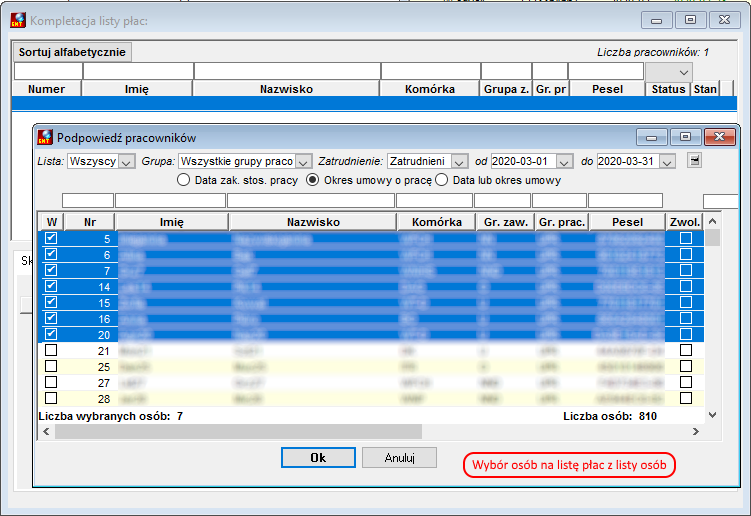
Task: Click the vertical scrollbar down arrow
Action: (712, 415)
